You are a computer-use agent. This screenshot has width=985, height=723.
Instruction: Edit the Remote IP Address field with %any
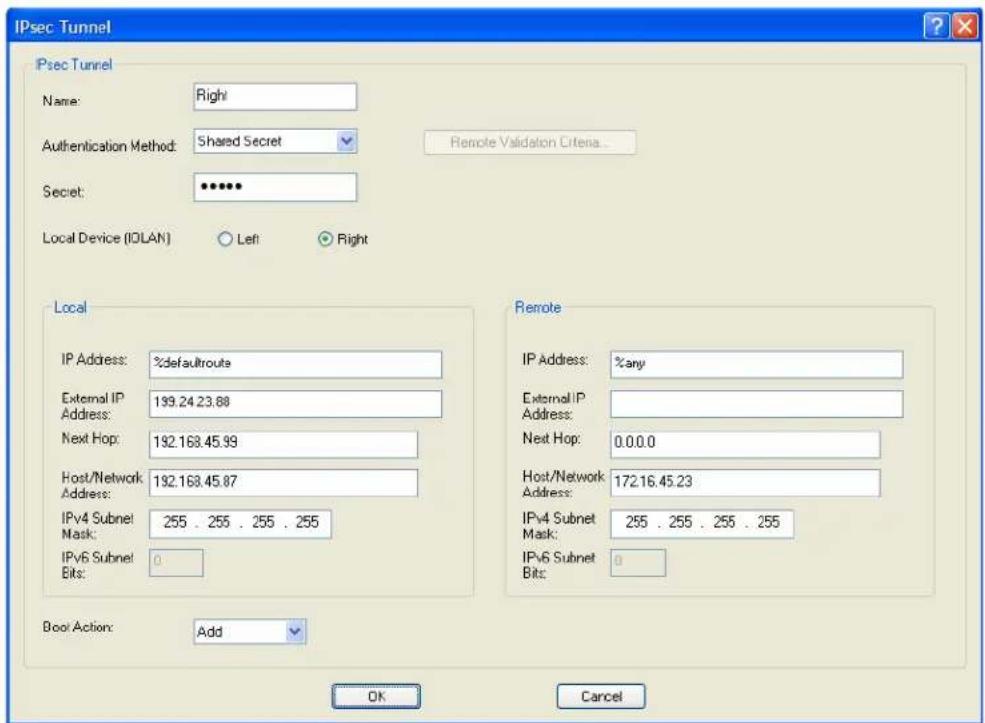tap(756, 364)
